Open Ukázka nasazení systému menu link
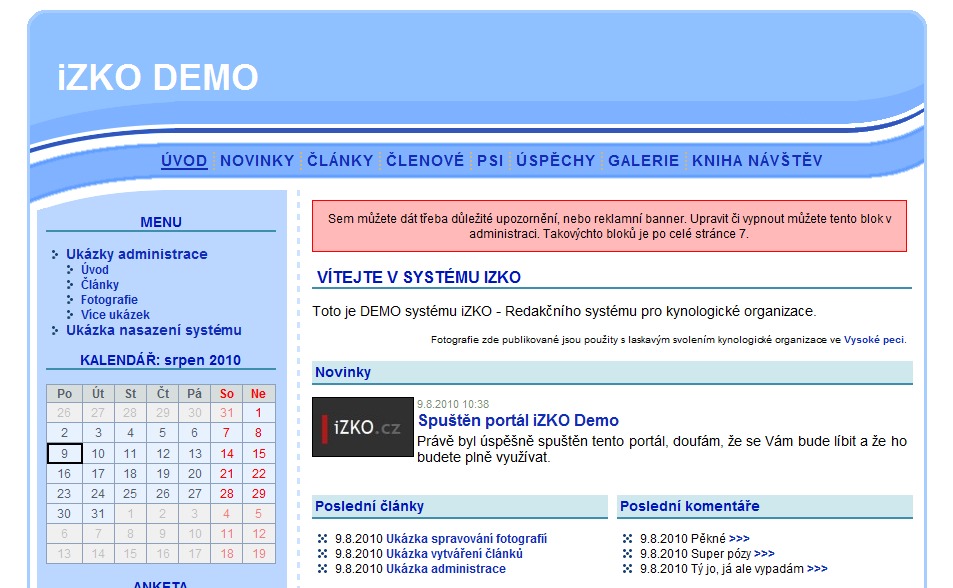Image resolution: width=953 pixels, height=588 pixels. 154,330
